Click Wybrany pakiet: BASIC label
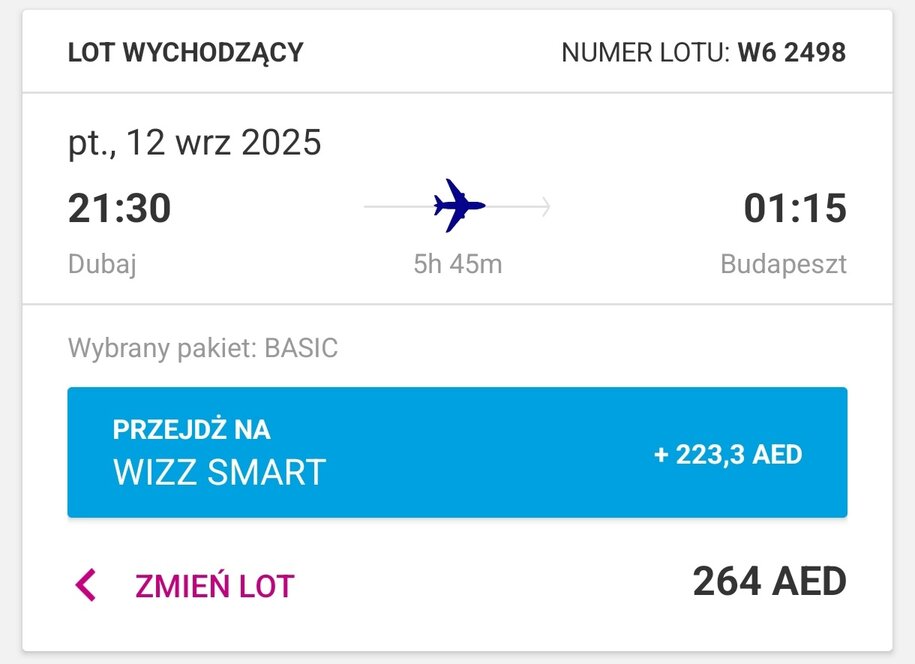 tap(203, 348)
